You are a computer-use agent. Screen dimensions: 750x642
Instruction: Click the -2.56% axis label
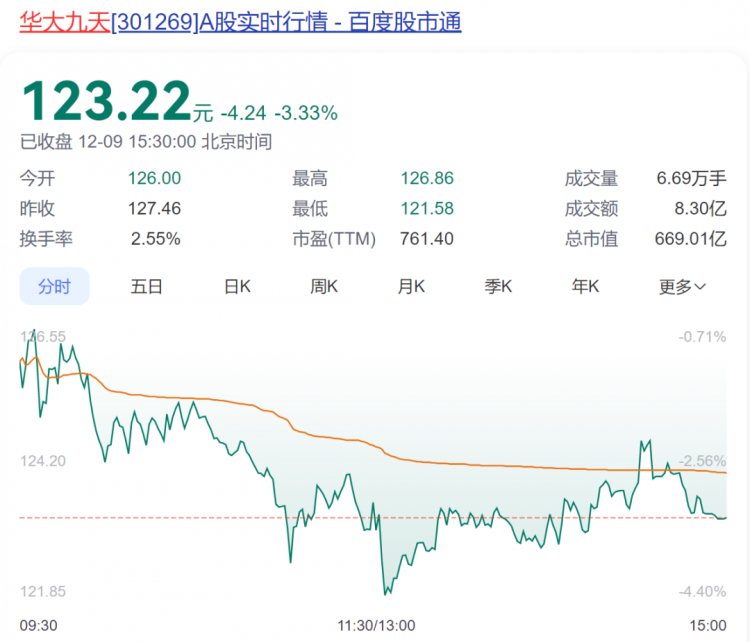(702, 461)
